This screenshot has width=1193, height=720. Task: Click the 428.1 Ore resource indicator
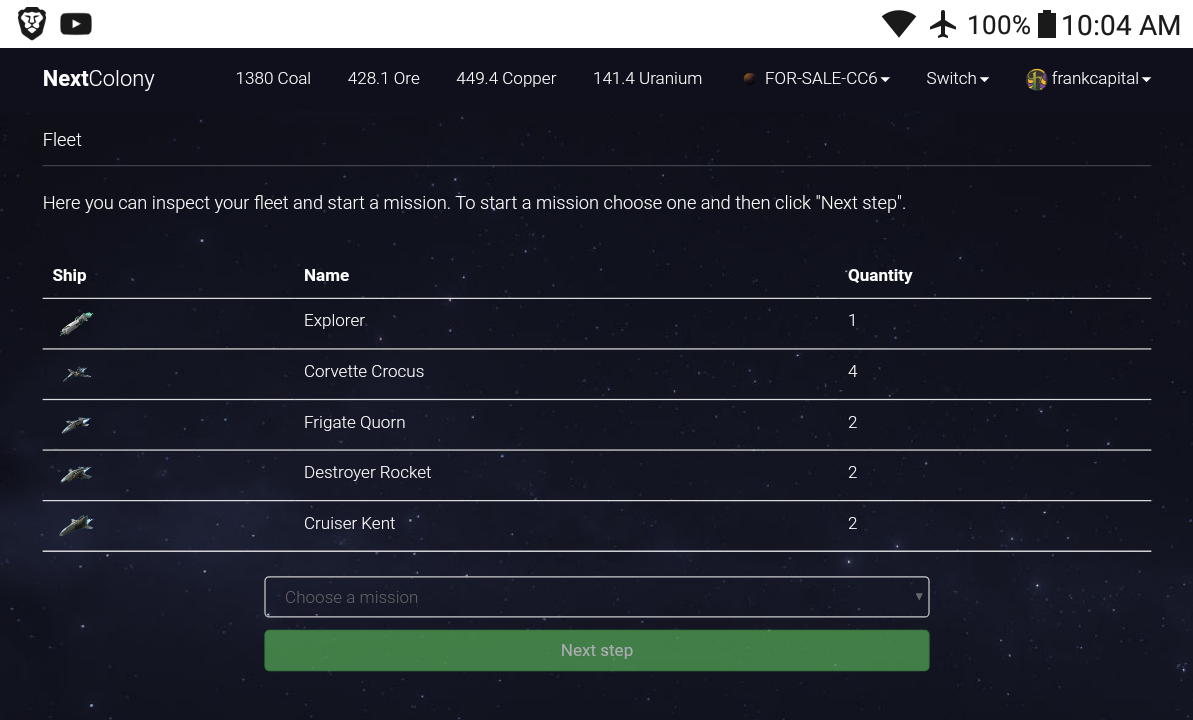[384, 78]
